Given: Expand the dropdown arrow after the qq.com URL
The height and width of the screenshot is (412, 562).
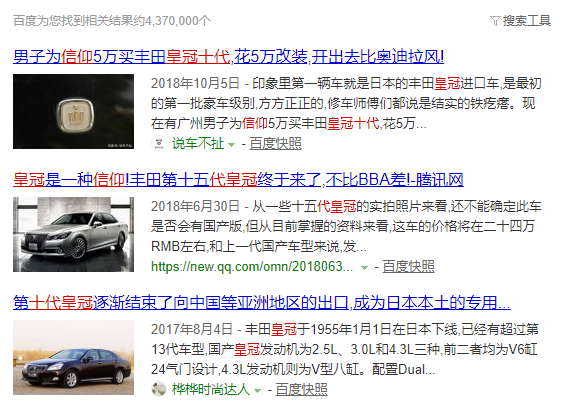Looking at the screenshot, I should tap(364, 268).
